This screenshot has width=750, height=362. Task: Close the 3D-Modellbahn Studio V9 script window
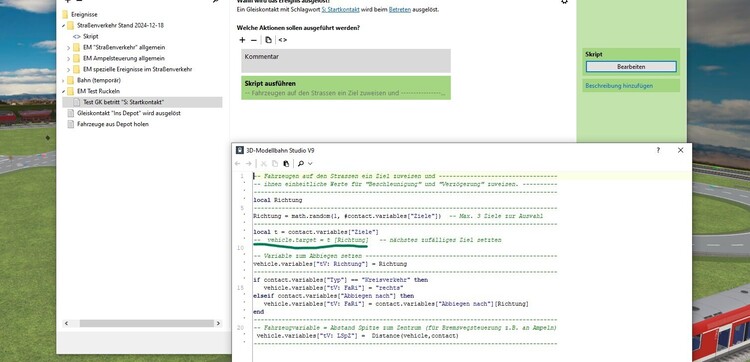681,150
